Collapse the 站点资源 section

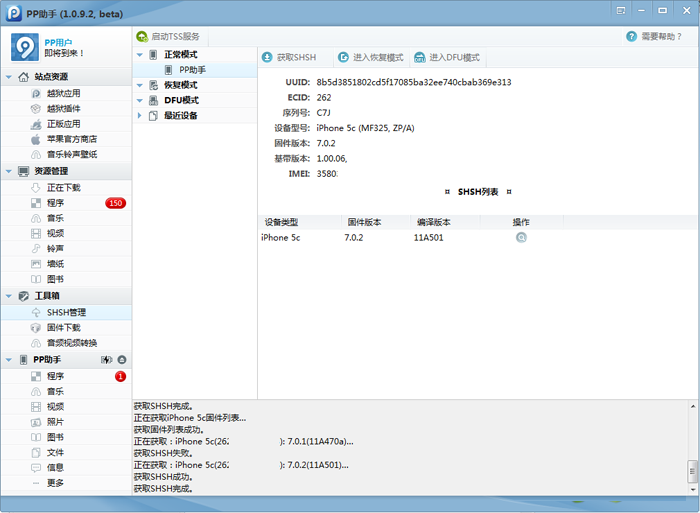[x=8, y=77]
